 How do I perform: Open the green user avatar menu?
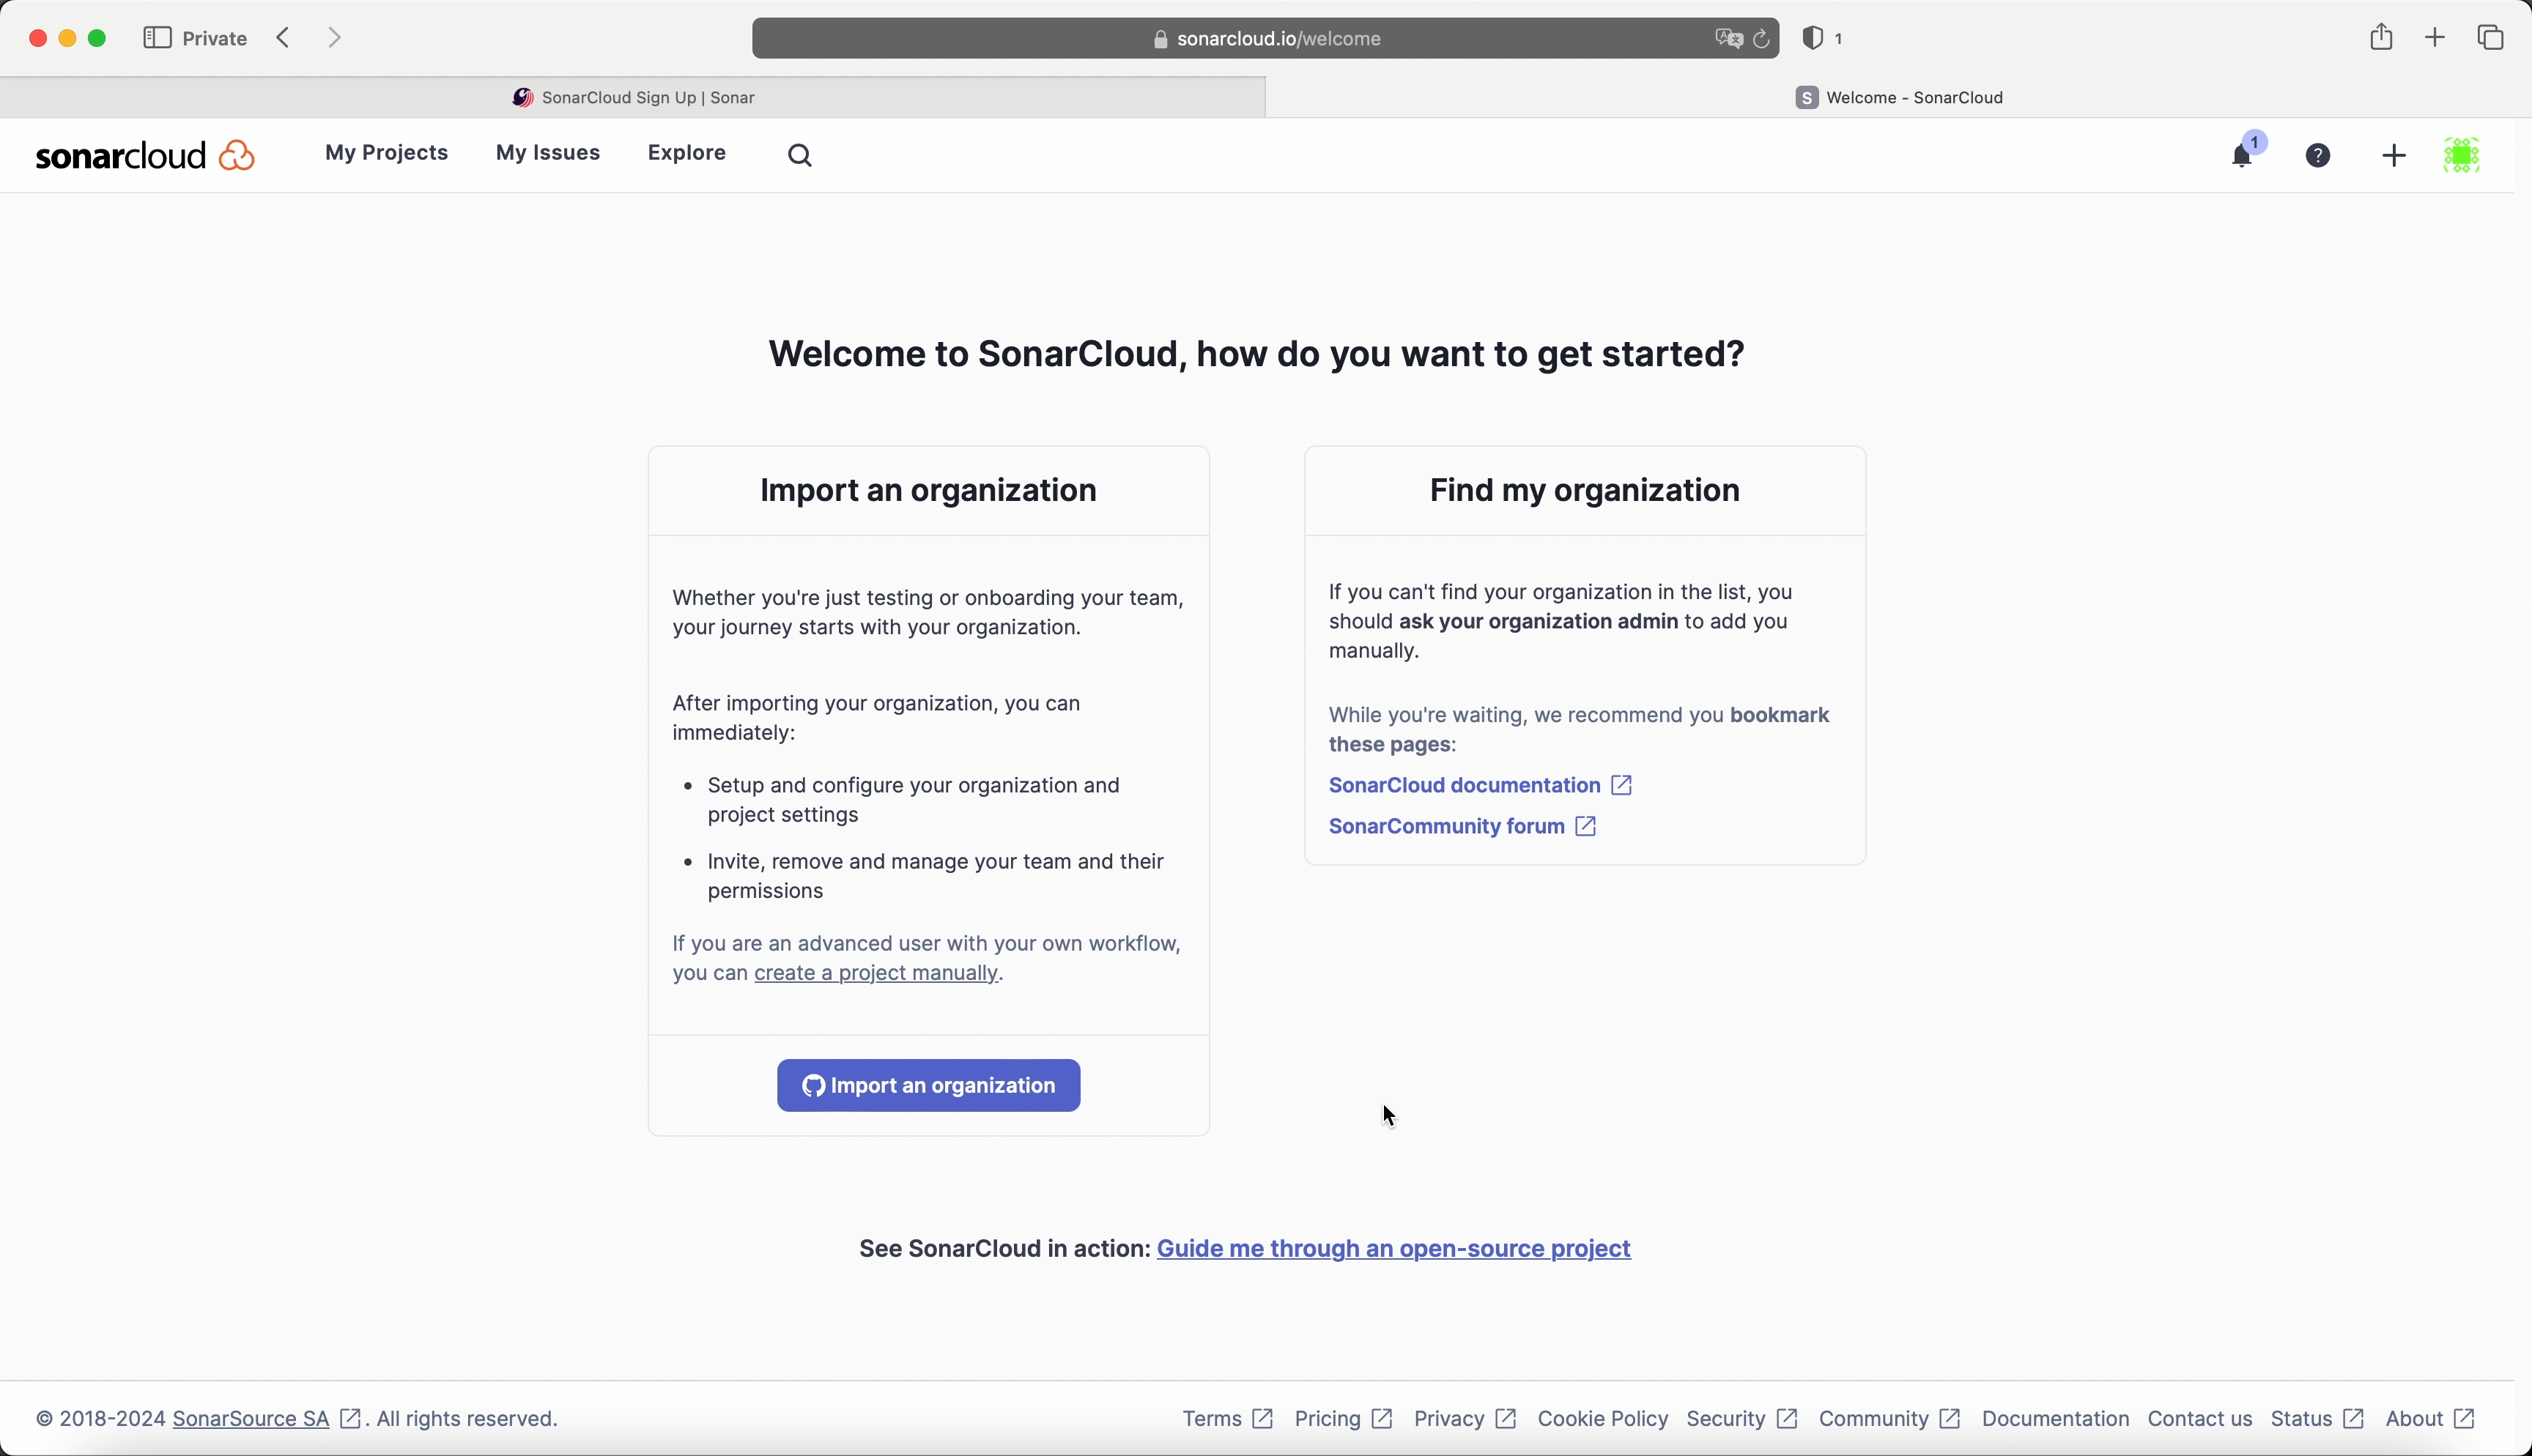point(2462,156)
